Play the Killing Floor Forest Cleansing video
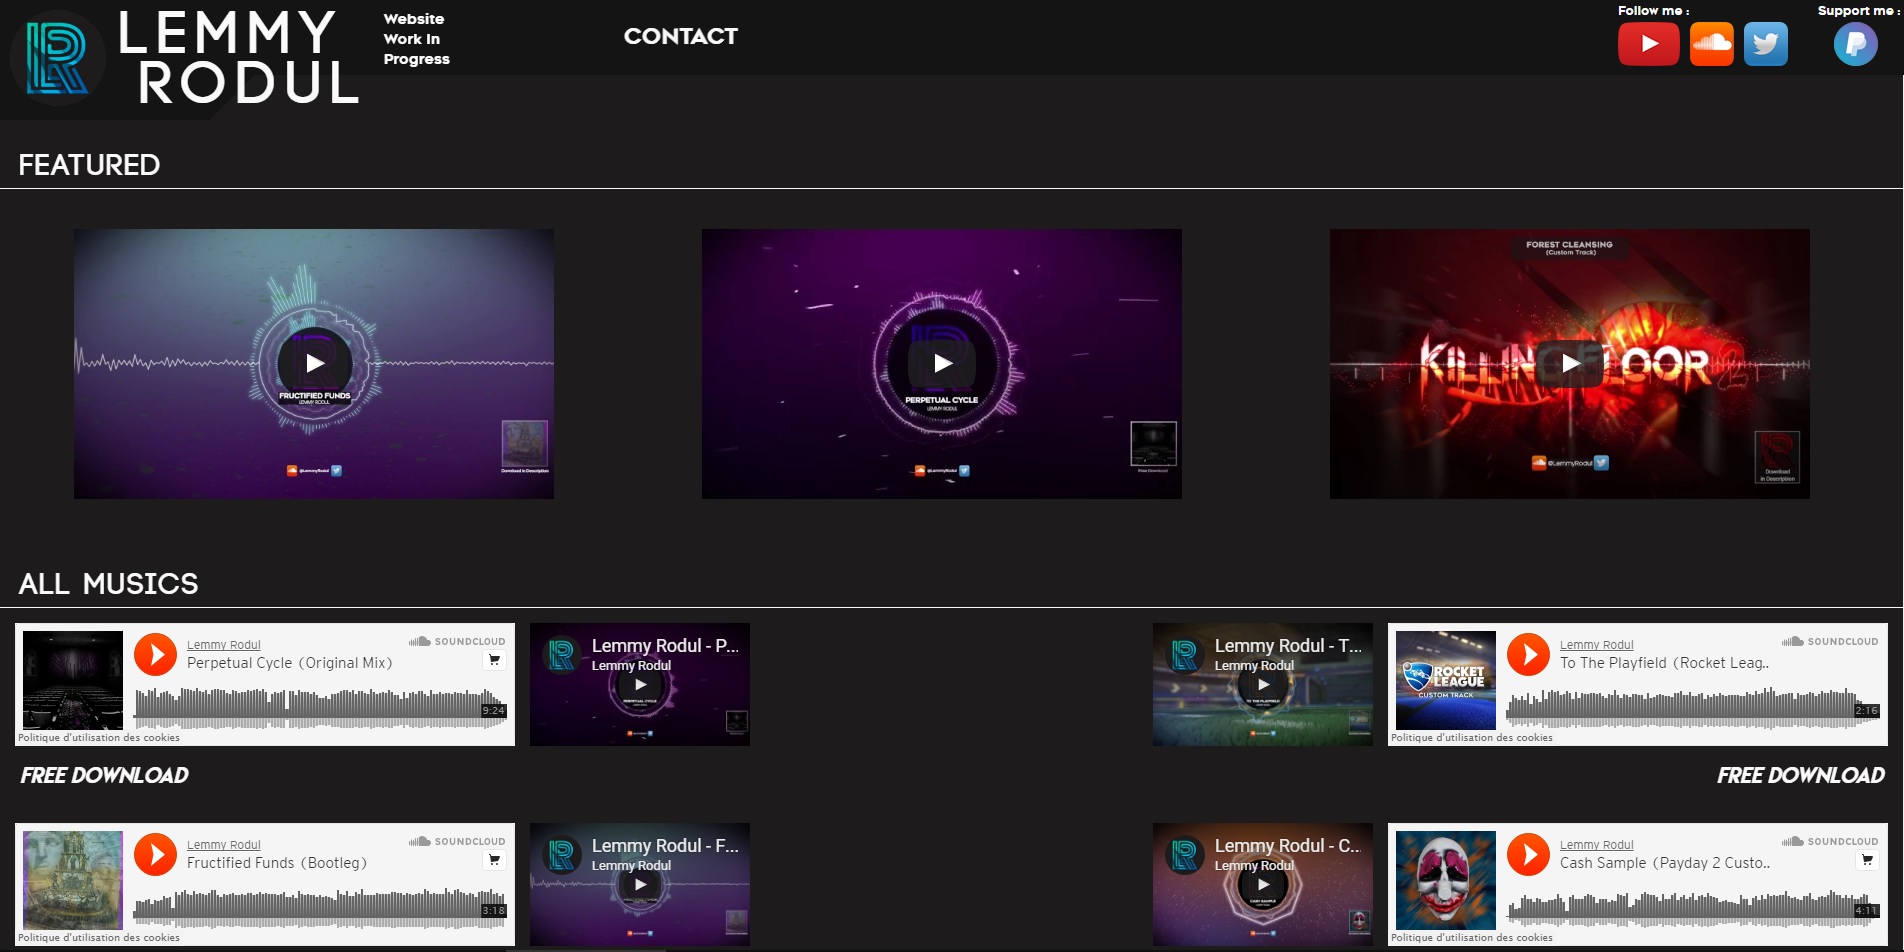1904x952 pixels. (1570, 364)
